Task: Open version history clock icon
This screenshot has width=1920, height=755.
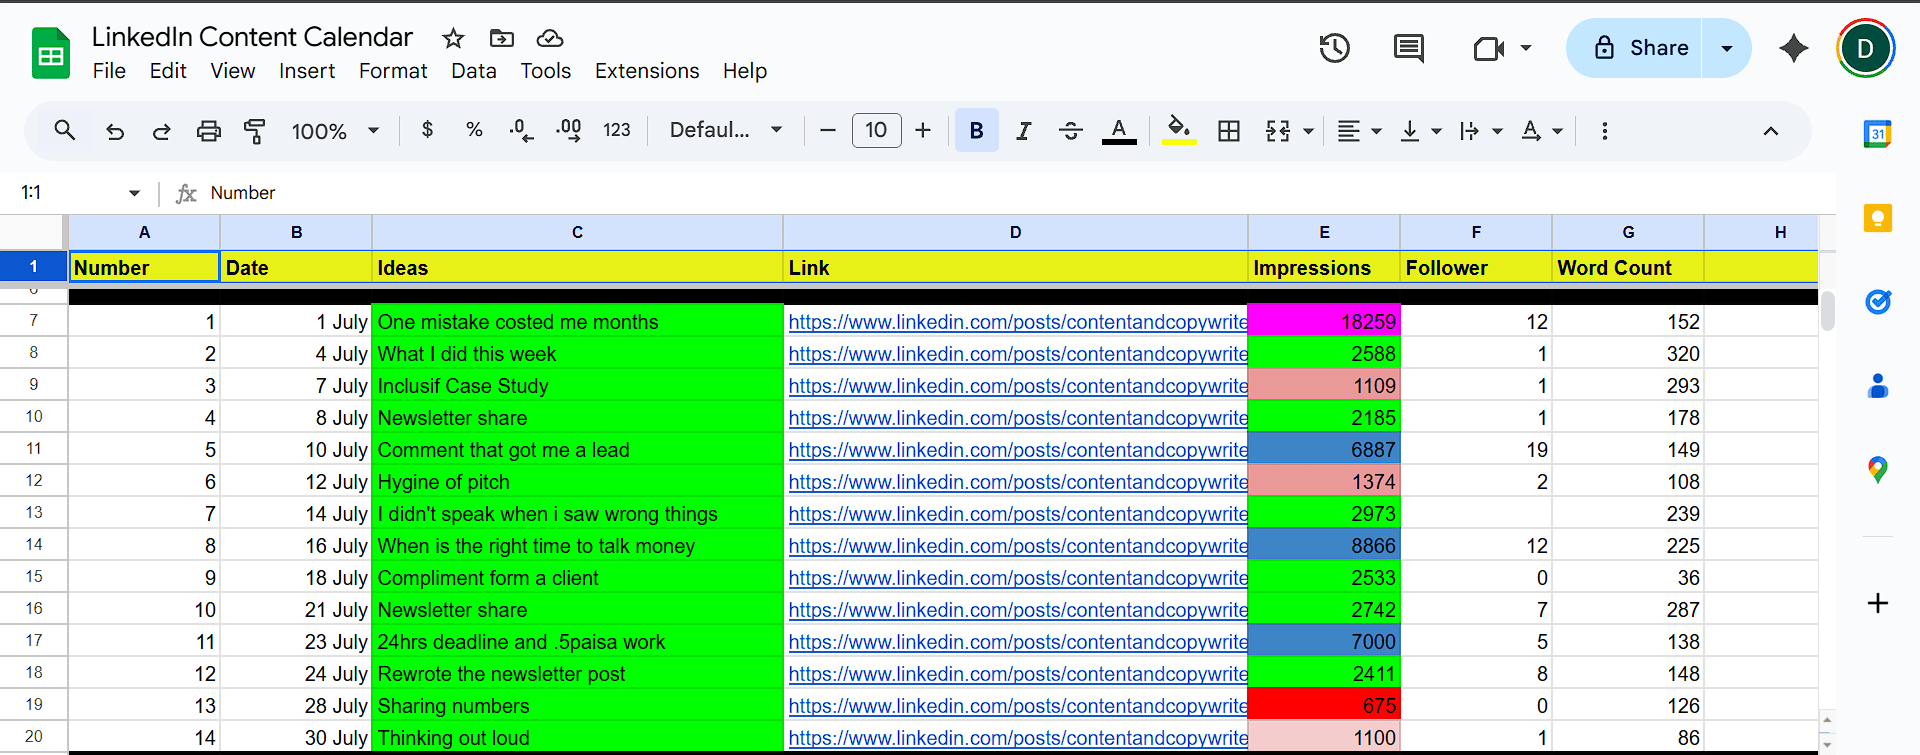Action: (1334, 48)
